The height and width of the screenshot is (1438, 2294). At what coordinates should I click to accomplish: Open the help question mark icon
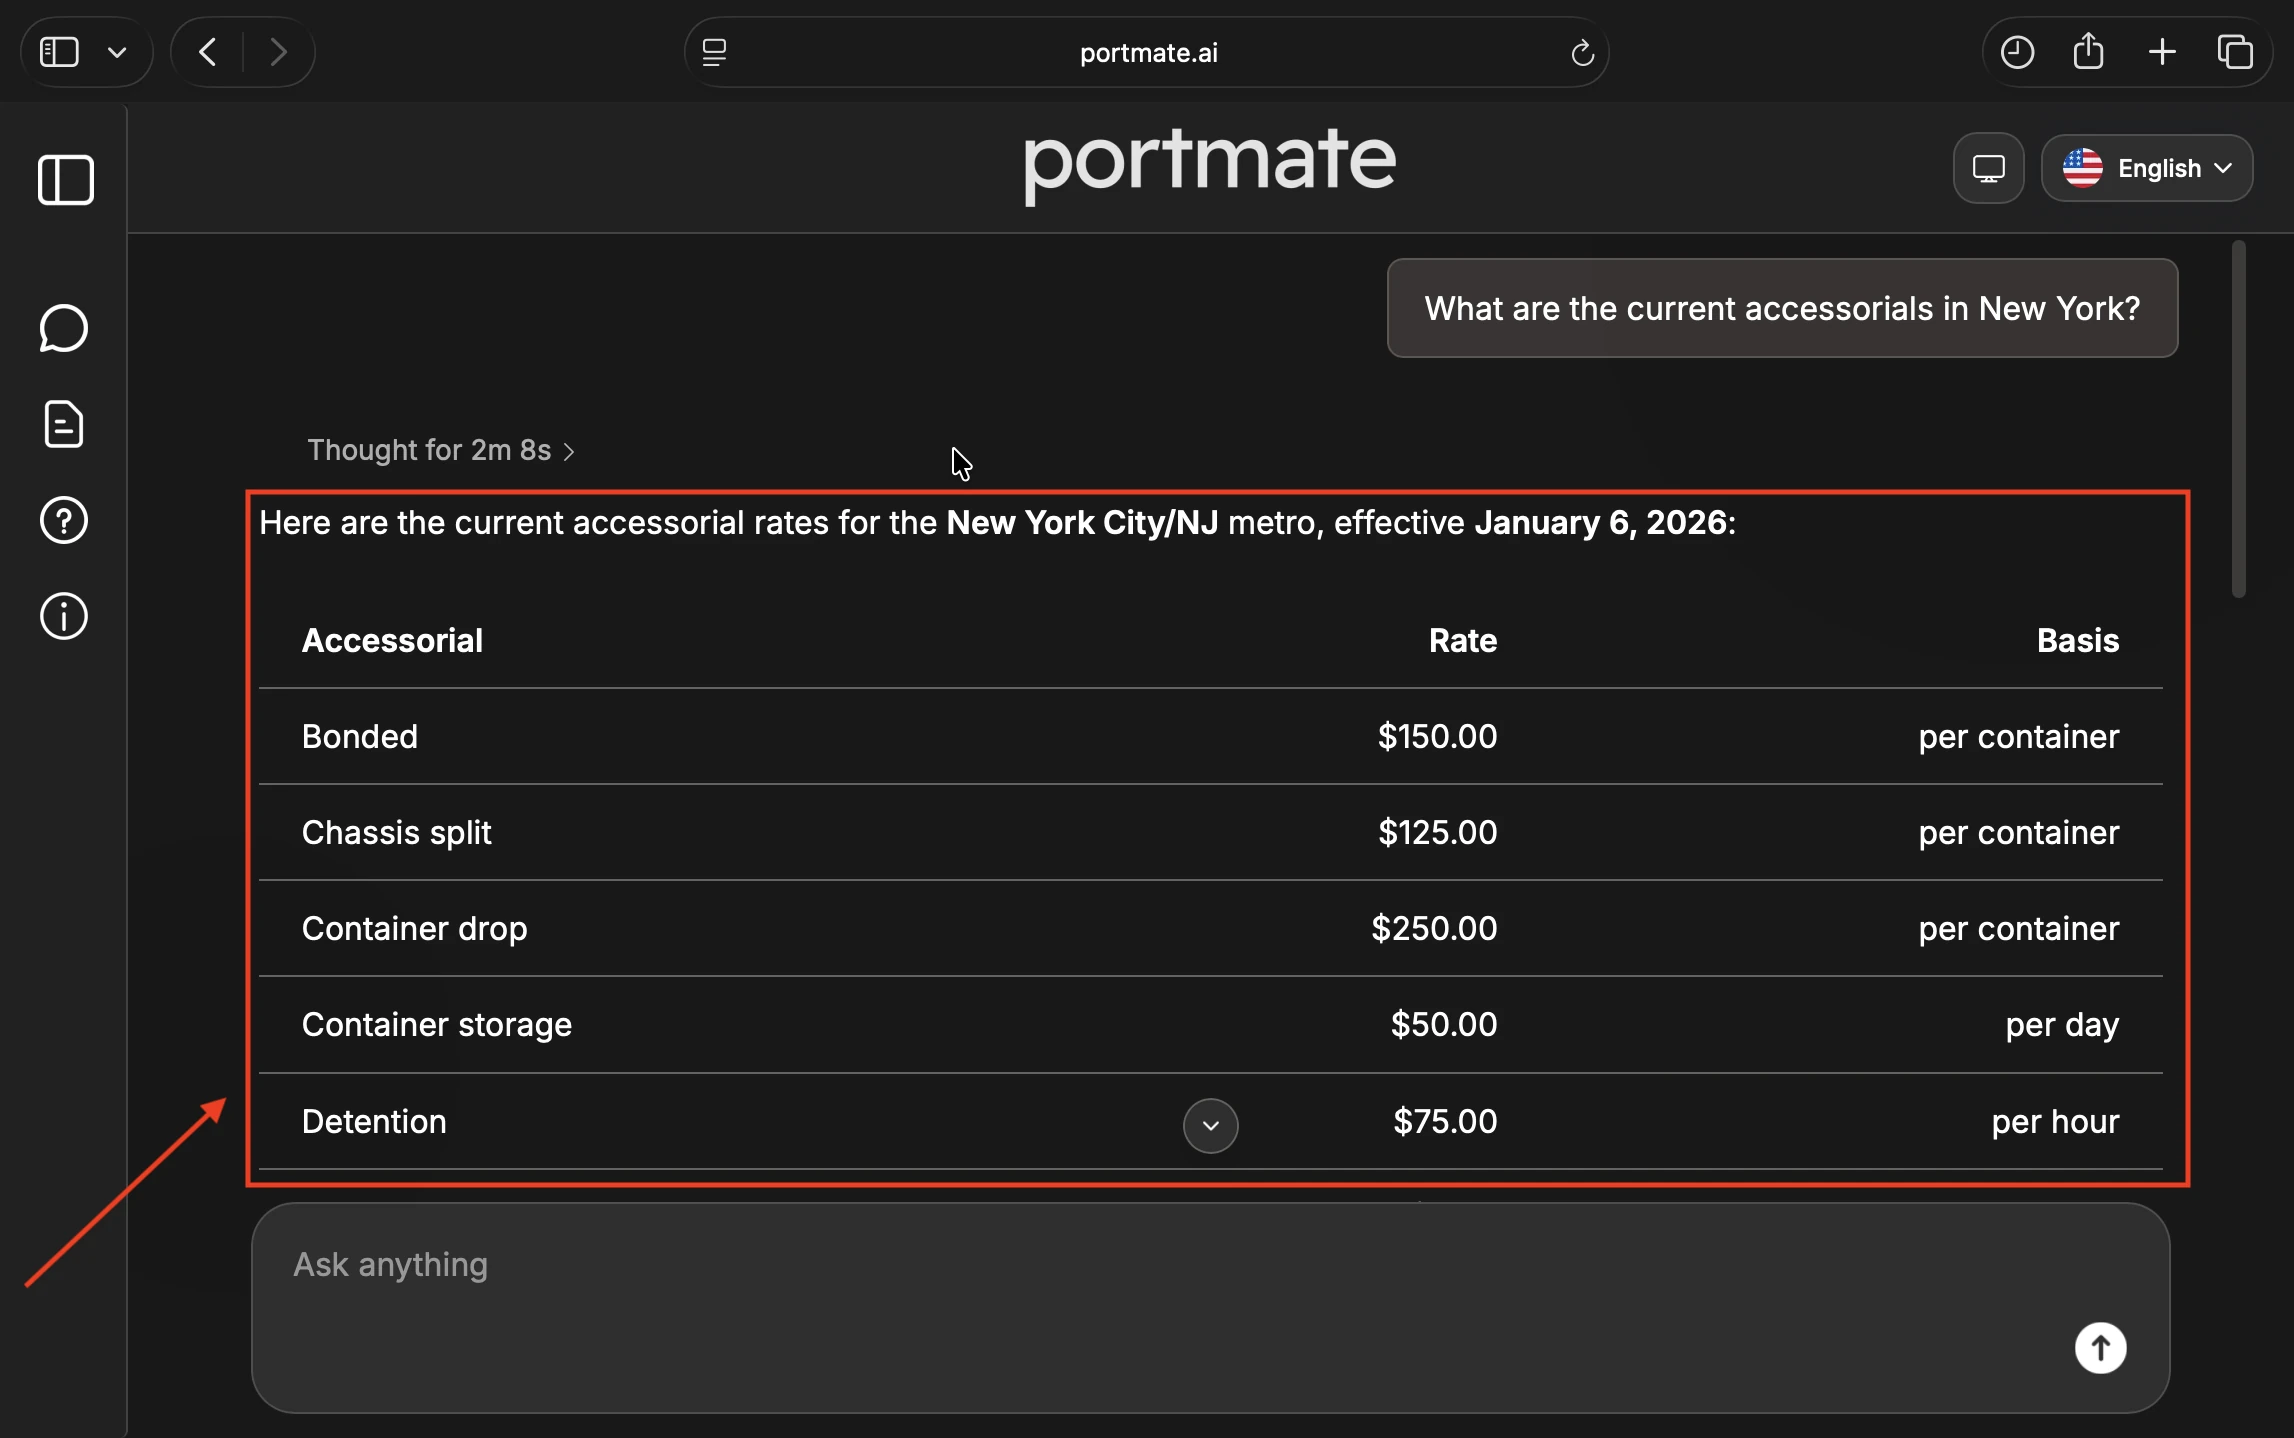64,520
